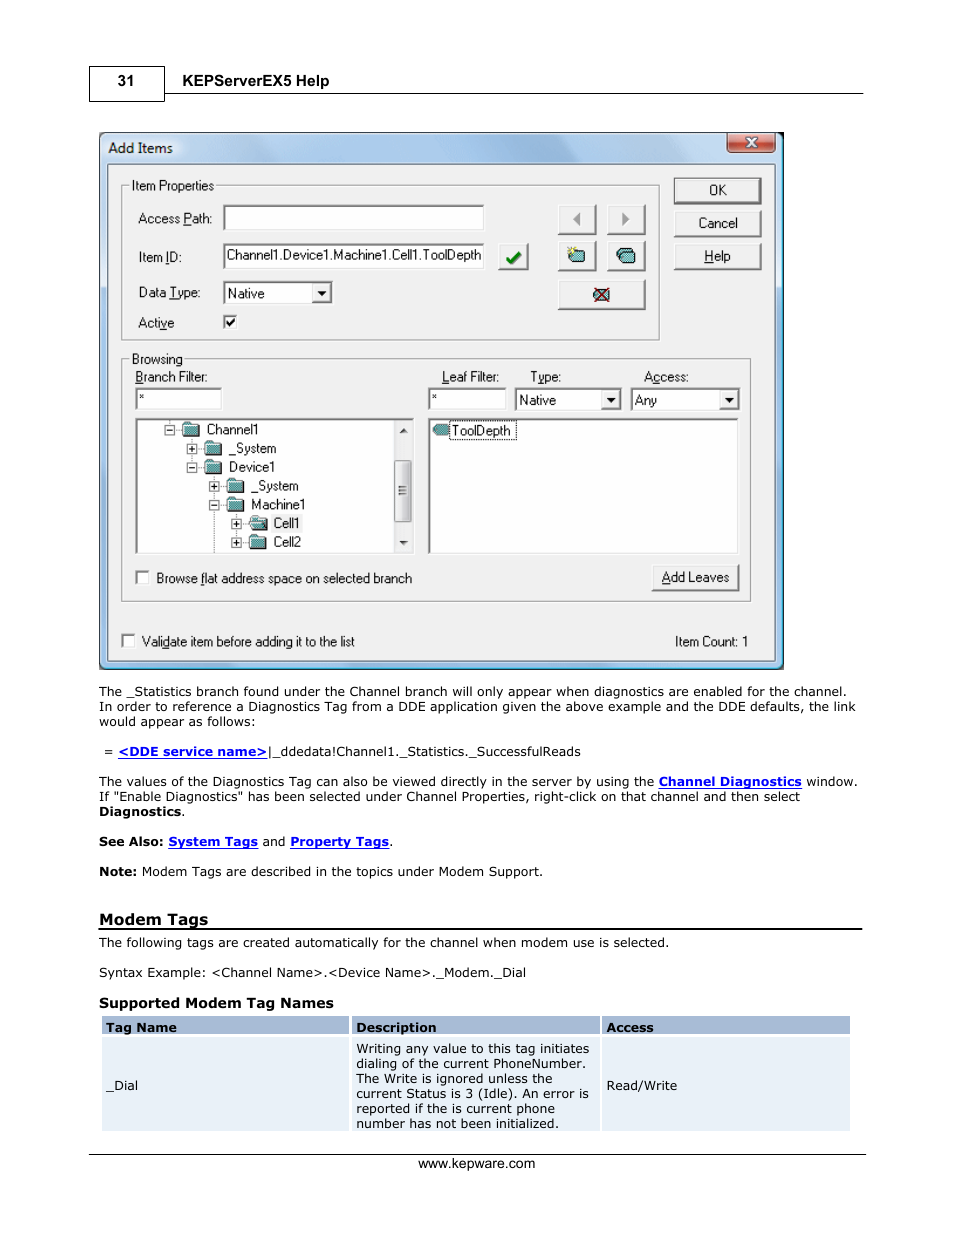
Task: Click the previous item left arrow button
Action: (x=577, y=219)
